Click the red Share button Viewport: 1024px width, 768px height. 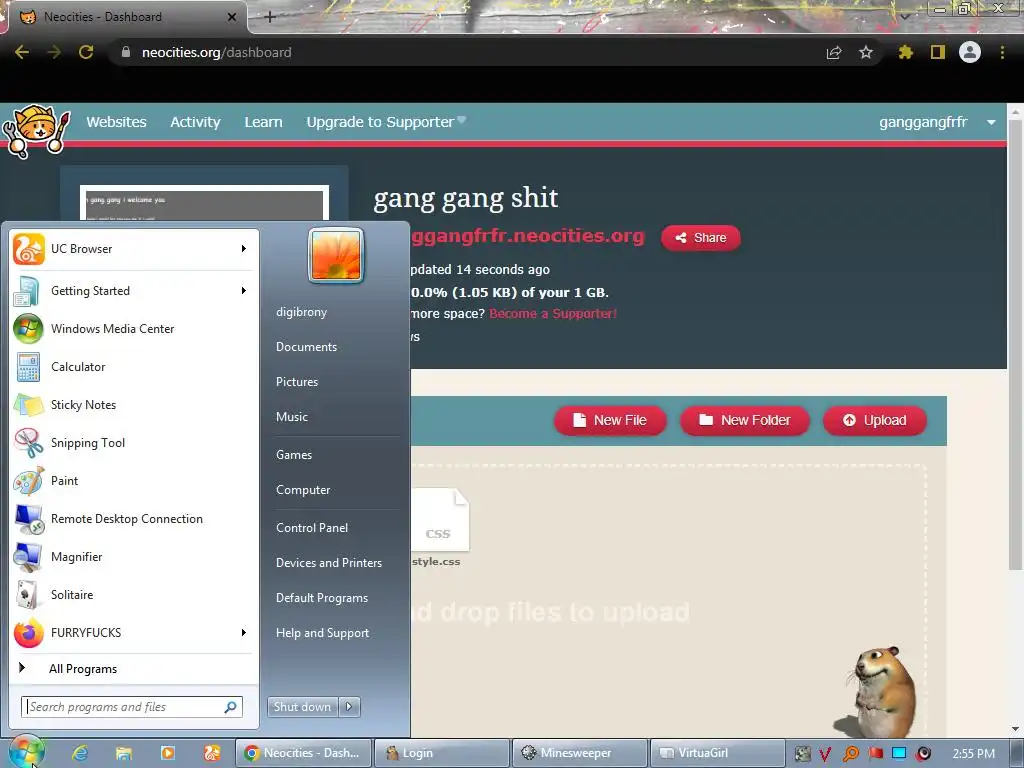click(701, 238)
